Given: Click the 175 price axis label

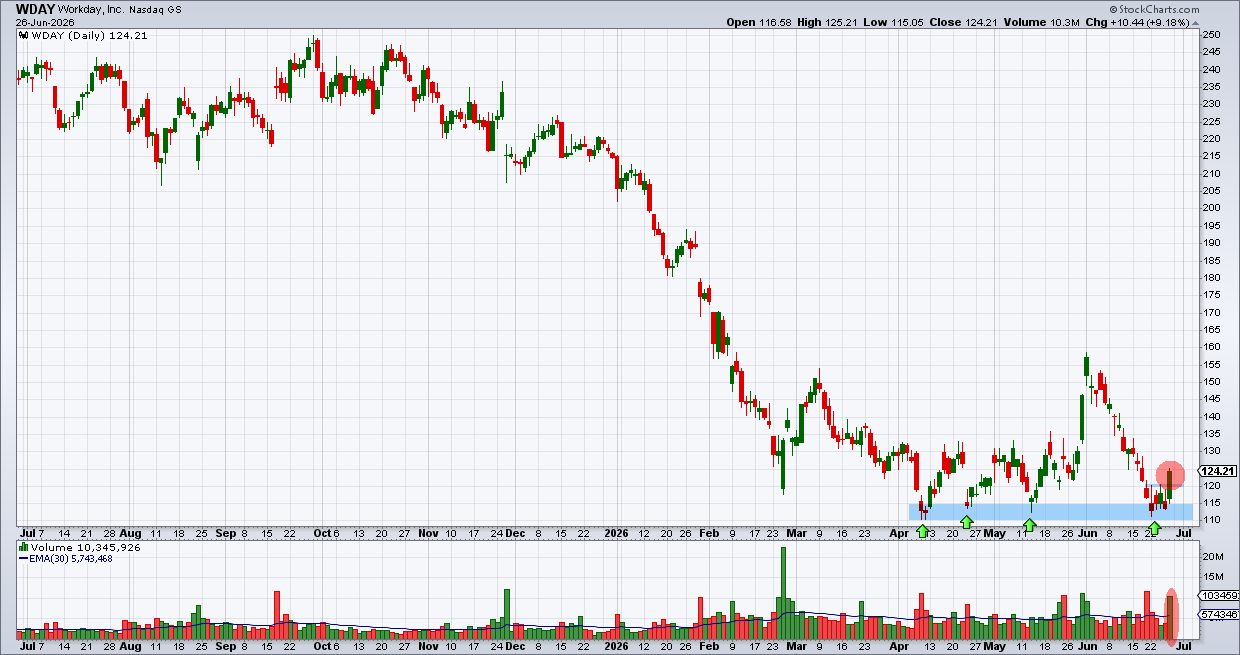Looking at the screenshot, I should click(x=1211, y=295).
